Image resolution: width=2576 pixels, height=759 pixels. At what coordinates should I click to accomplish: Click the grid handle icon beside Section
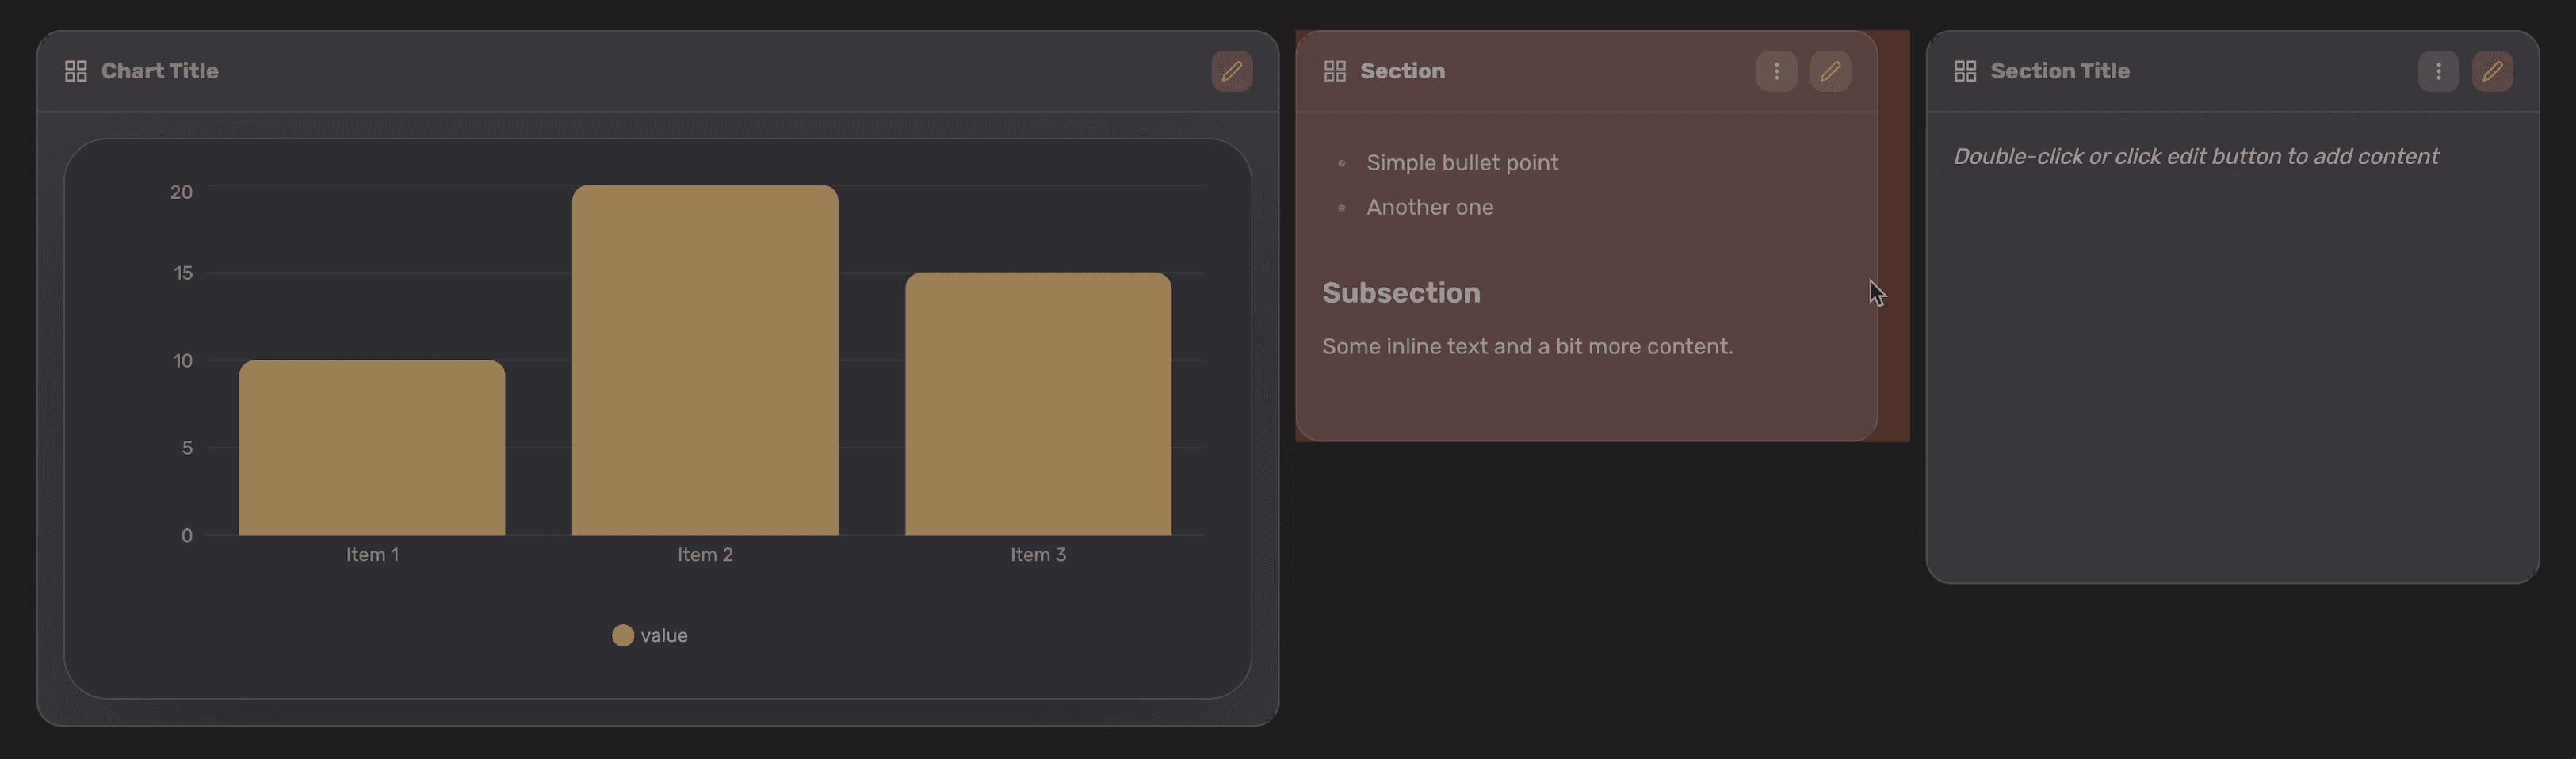1335,70
